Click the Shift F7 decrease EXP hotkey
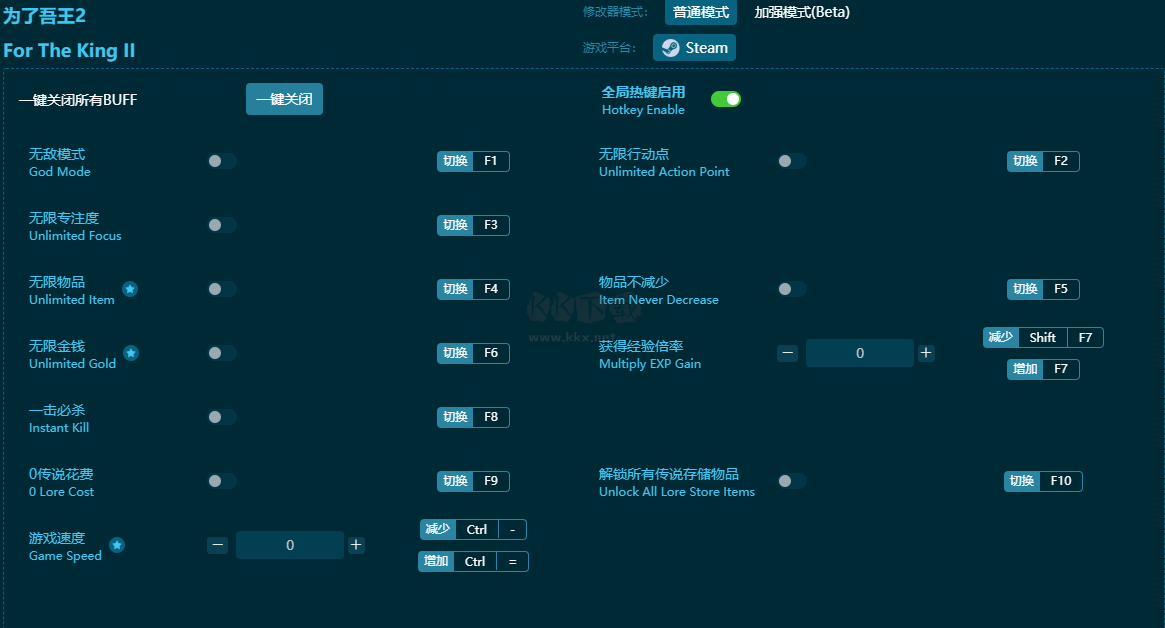This screenshot has height=628, width=1165. [x=1043, y=337]
